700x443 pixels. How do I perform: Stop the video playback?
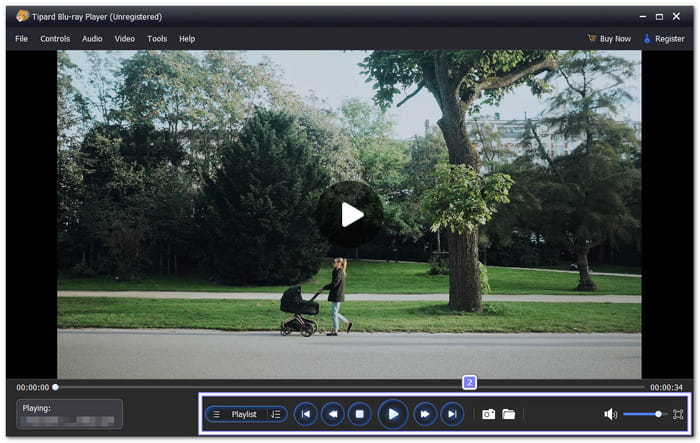(x=359, y=414)
